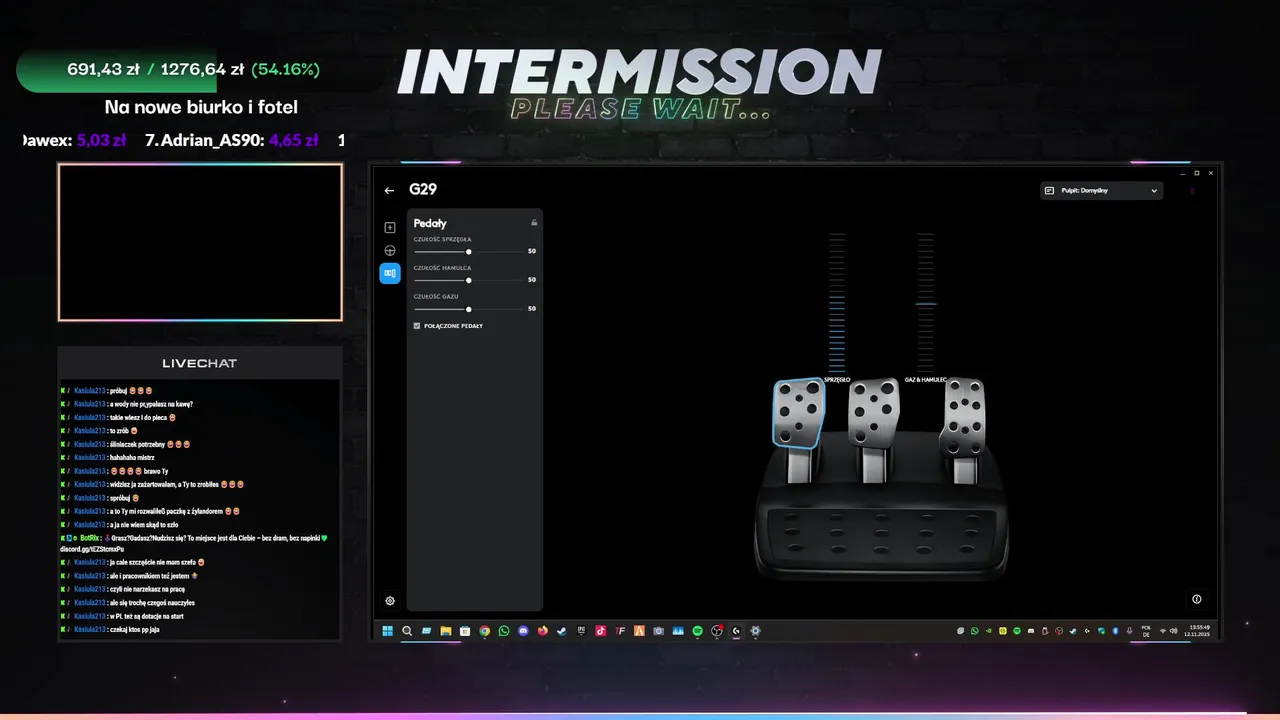The width and height of the screenshot is (1280, 720).
Task: Open the Windows Start menu
Action: (x=387, y=631)
